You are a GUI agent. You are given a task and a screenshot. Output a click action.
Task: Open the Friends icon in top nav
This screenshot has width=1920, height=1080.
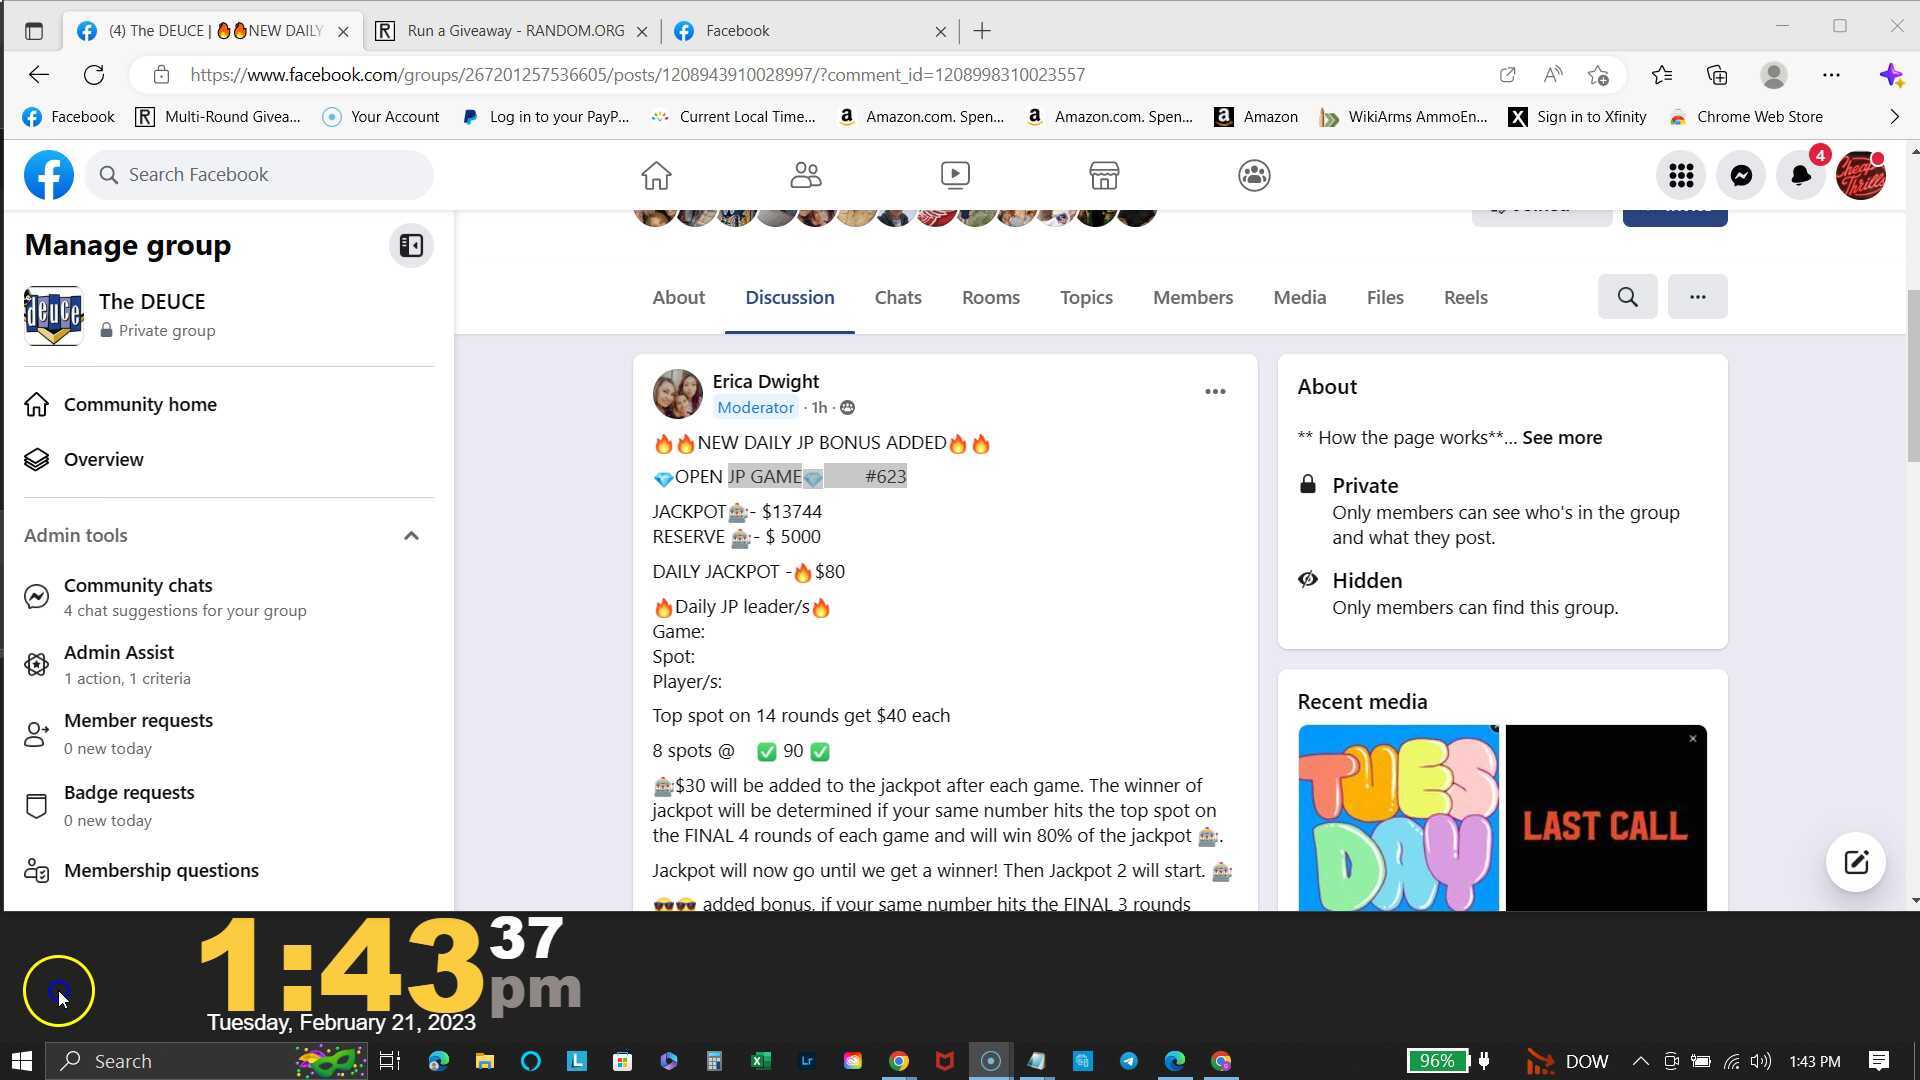click(805, 176)
